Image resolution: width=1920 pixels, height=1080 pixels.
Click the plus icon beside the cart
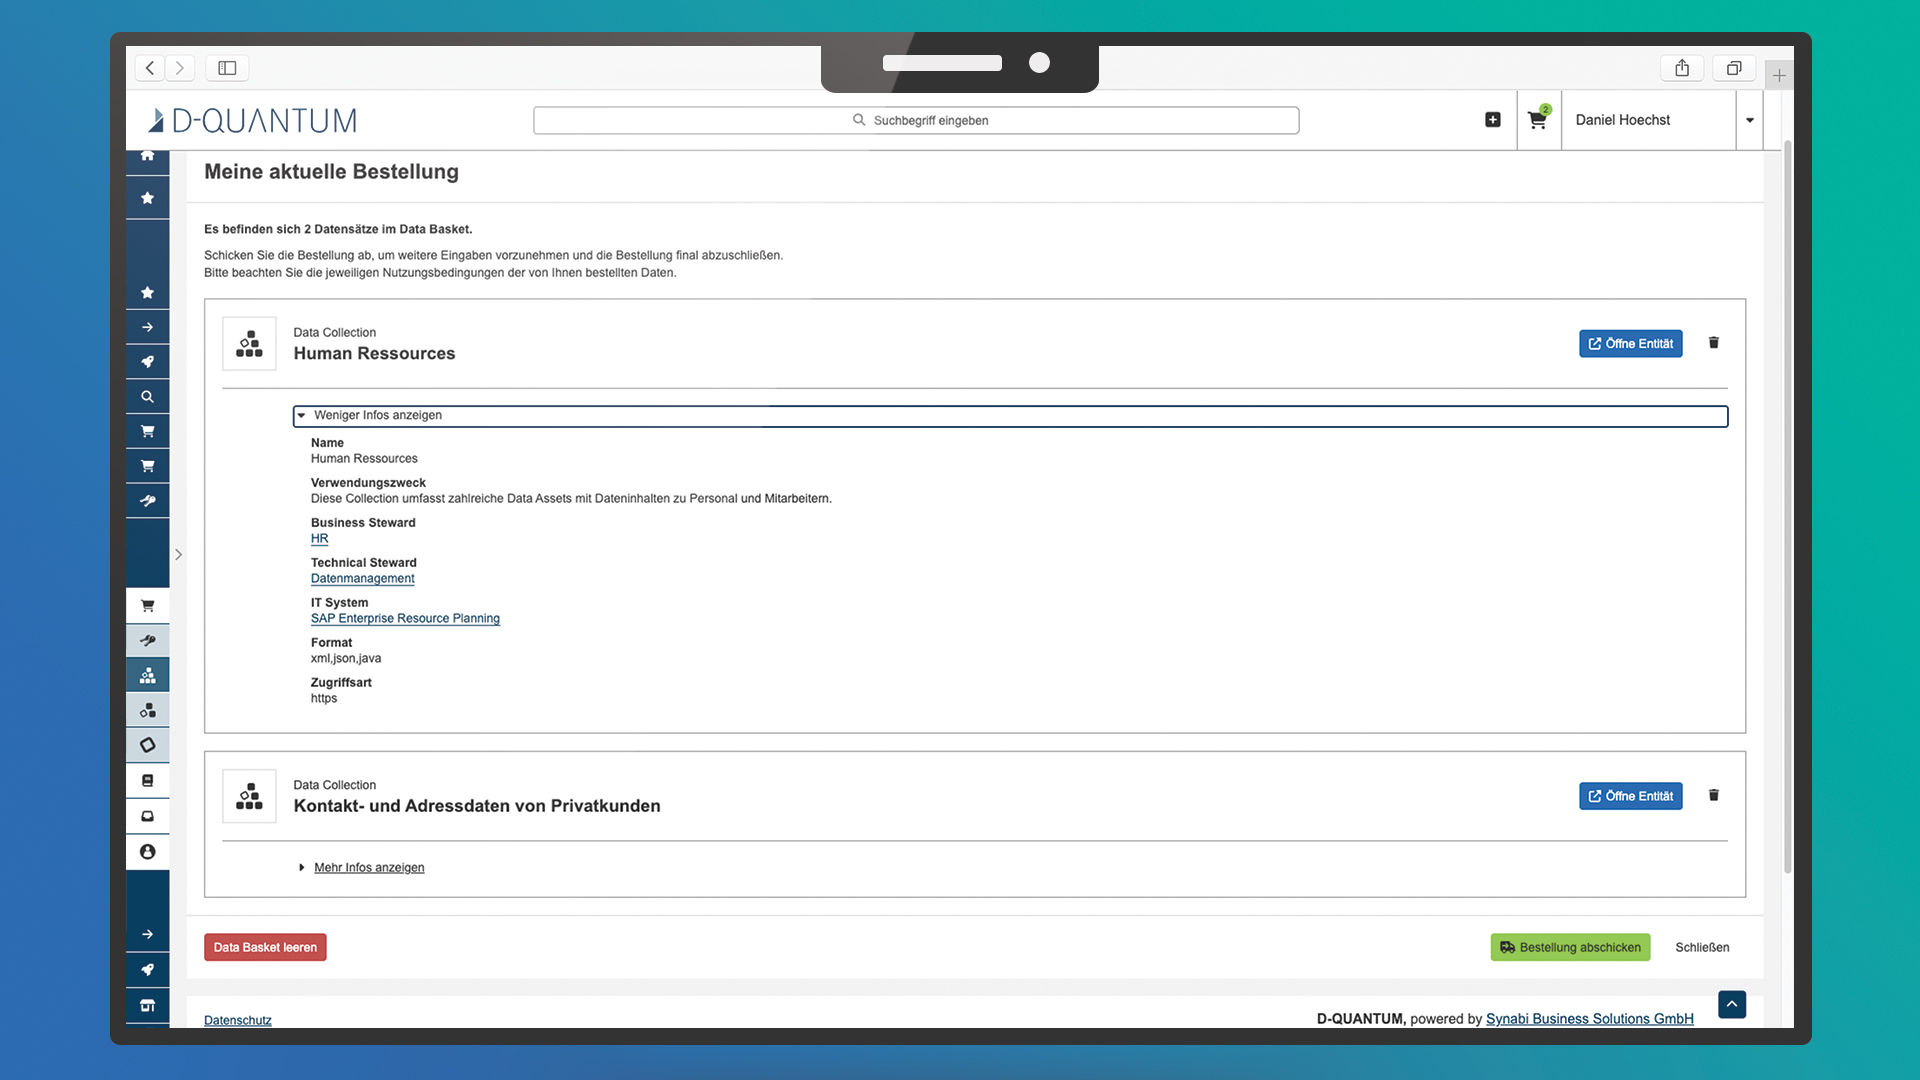pos(1492,120)
